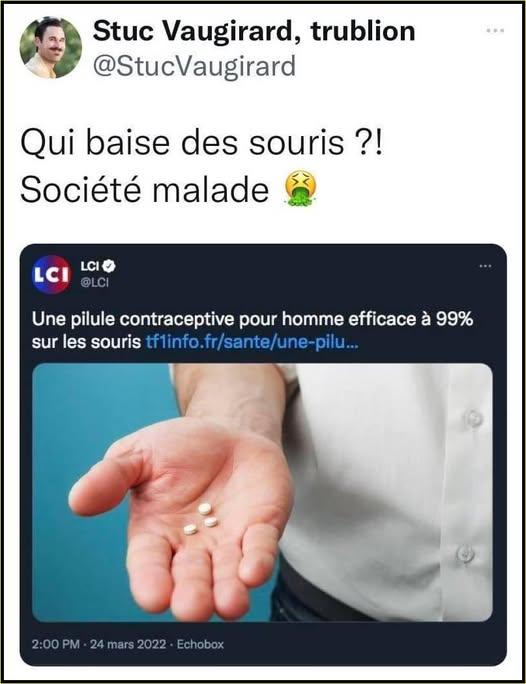The height and width of the screenshot is (684, 526).
Task: Open Stuc Vaugirard's profile picture
Action: point(51,48)
